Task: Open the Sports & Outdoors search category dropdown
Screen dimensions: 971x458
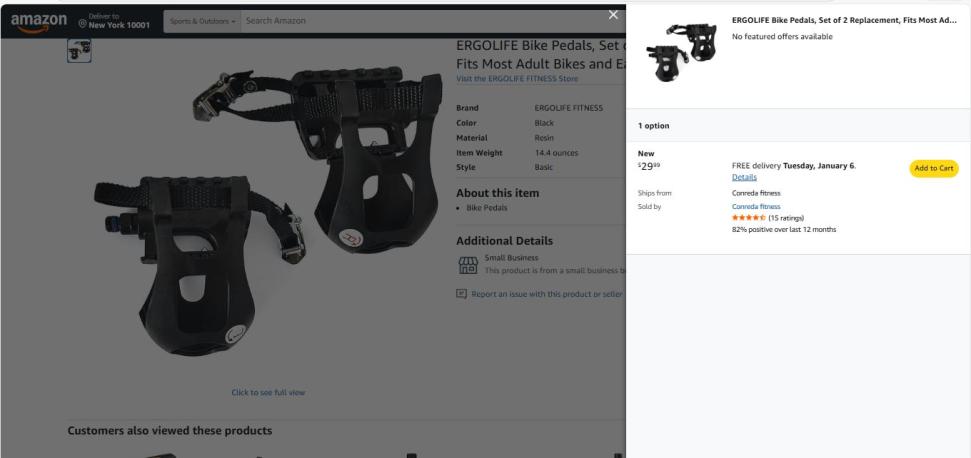Action: (x=202, y=21)
